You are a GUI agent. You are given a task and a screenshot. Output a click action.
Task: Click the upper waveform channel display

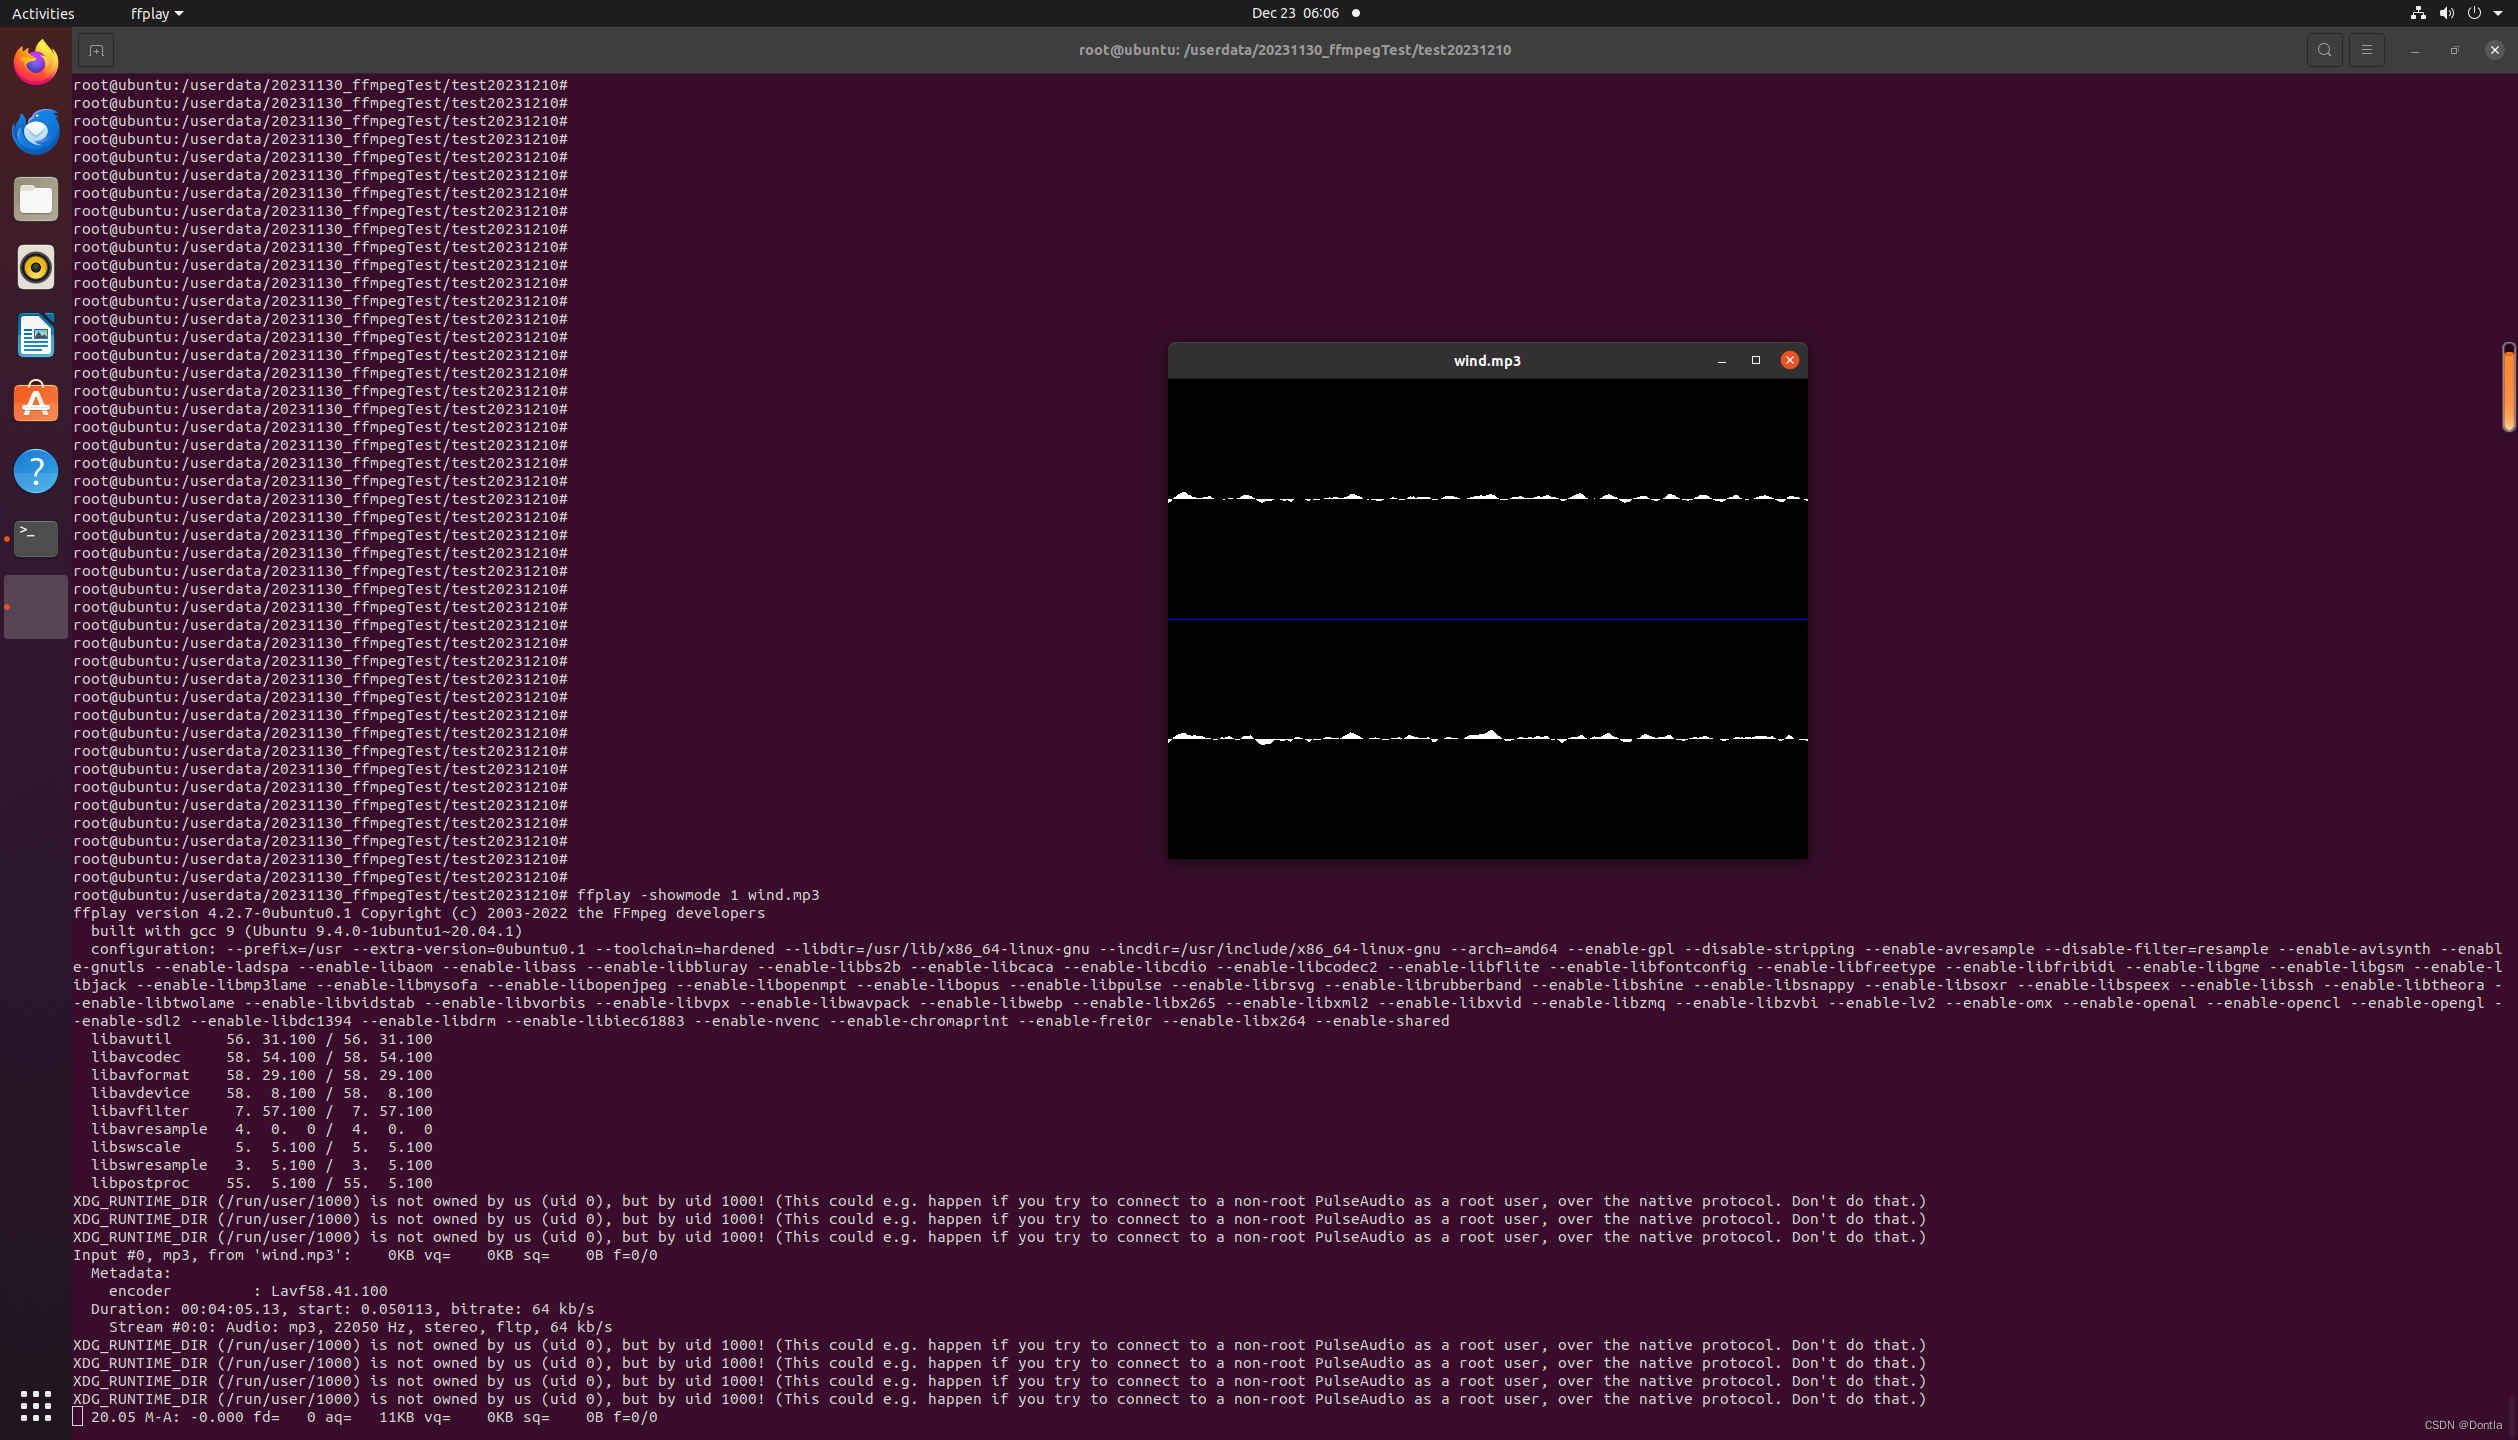1487,498
